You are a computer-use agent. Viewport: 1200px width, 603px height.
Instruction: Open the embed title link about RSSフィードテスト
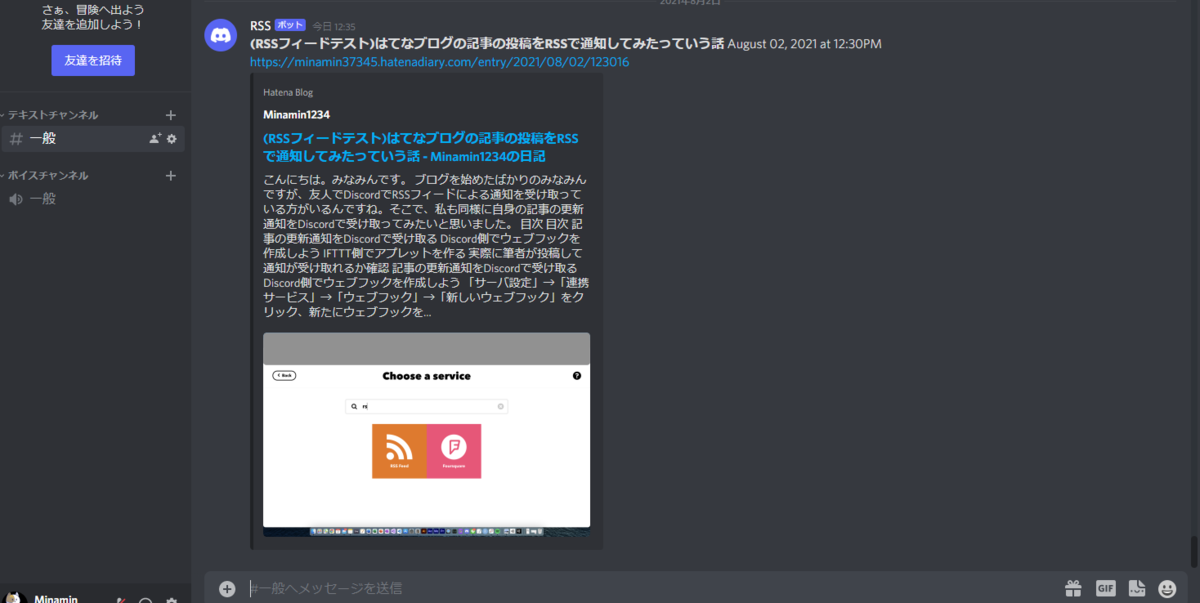420,146
